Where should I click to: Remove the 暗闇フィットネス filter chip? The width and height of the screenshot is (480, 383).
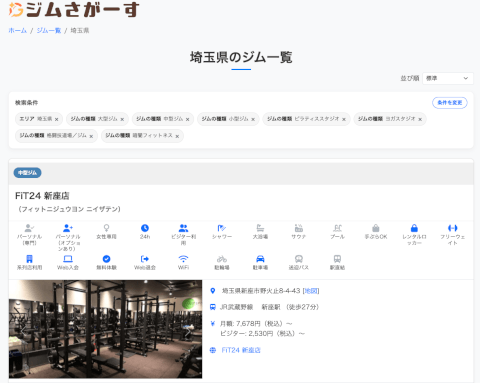click(177, 136)
